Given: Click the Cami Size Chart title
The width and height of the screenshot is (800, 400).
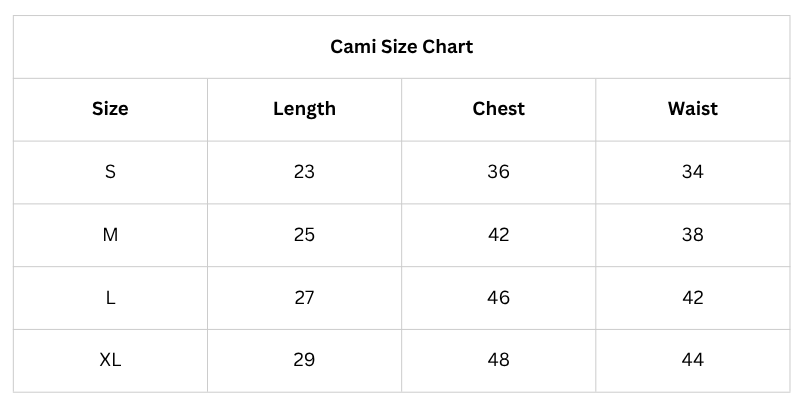Looking at the screenshot, I should (x=401, y=46).
